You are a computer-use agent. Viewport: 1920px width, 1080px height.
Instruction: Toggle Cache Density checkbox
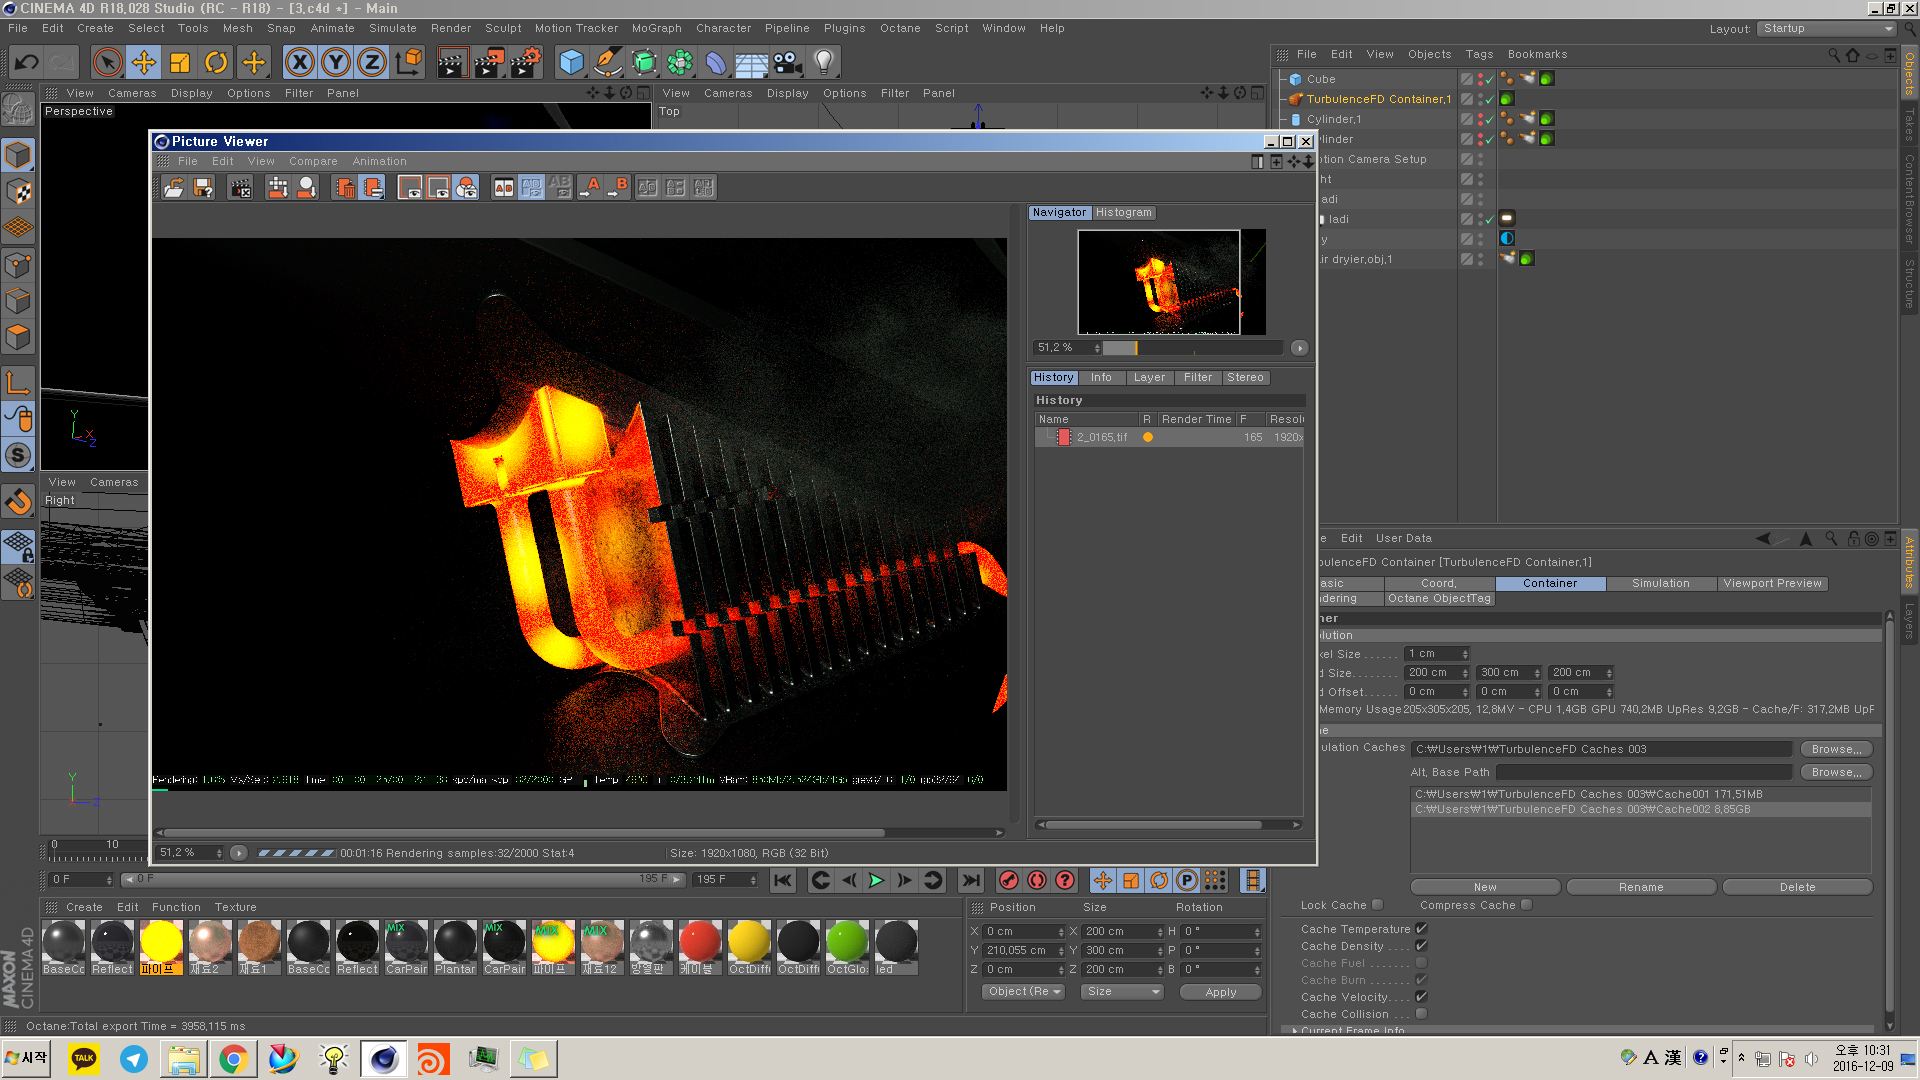coord(1422,946)
